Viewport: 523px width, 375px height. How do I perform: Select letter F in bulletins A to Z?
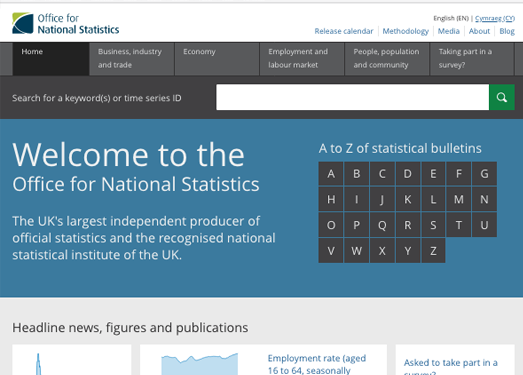pyautogui.click(x=459, y=174)
